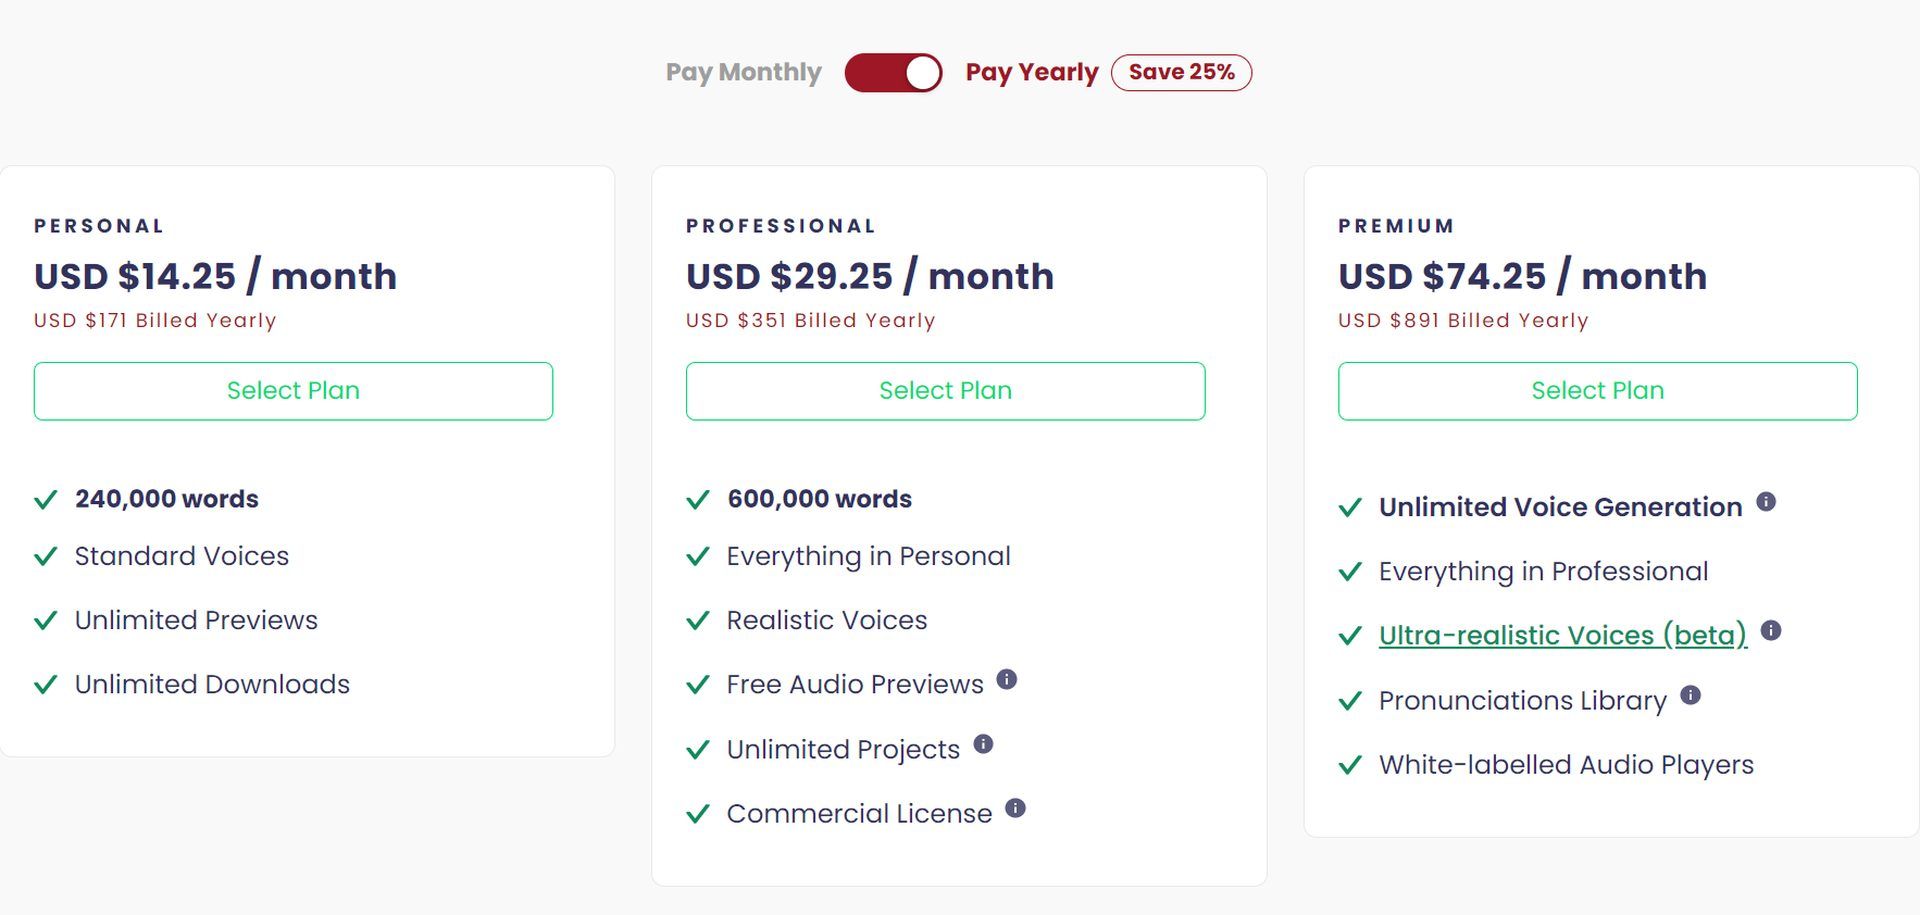Click checkmark icon beside 600,000 words
Viewport: 1920px width, 915px height.
tap(698, 499)
